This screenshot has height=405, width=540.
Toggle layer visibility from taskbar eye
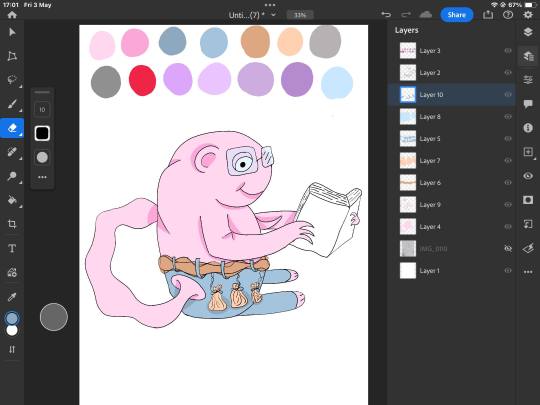[528, 176]
